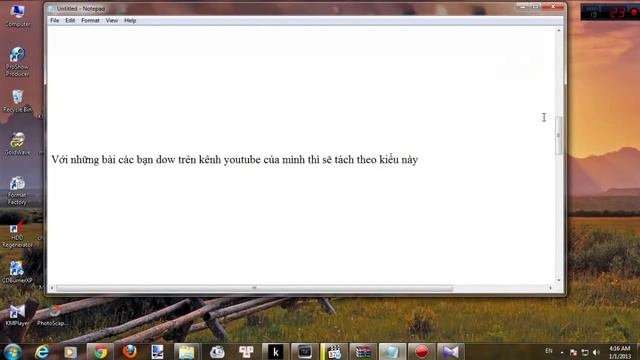Screen dimensions: 640x360
Task: Select the ProShow Producer desktop icon
Action: point(17,61)
